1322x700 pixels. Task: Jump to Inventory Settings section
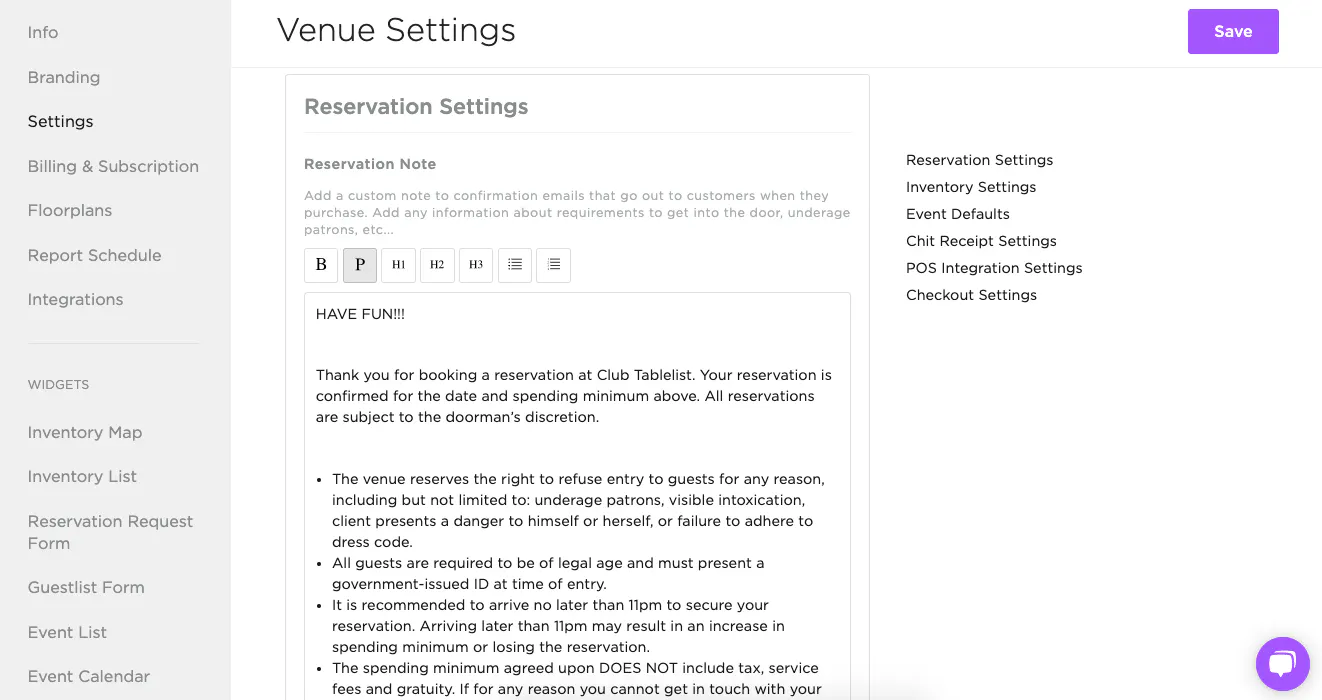pyautogui.click(x=970, y=187)
